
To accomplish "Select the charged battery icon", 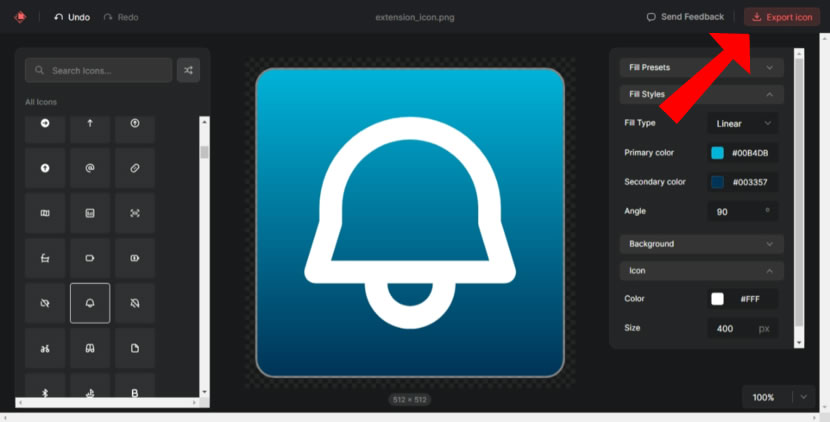I will click(135, 258).
